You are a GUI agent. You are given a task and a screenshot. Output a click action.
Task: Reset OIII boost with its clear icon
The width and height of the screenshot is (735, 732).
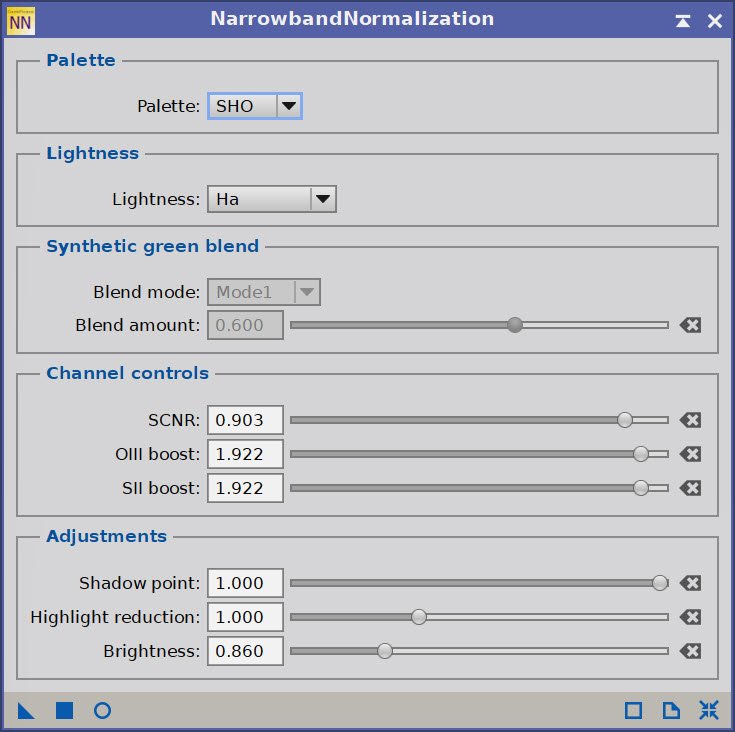coord(690,454)
